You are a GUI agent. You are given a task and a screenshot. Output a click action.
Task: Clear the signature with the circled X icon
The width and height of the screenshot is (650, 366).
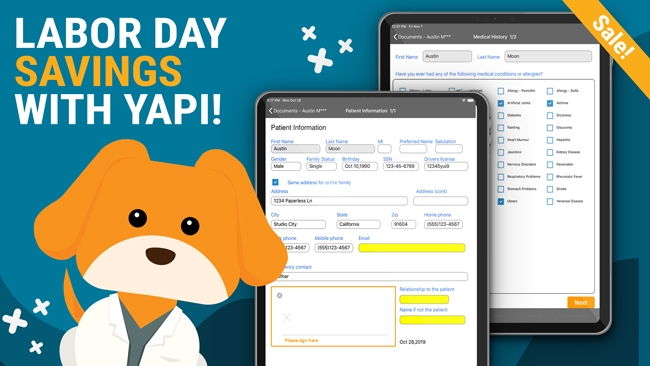pyautogui.click(x=279, y=296)
